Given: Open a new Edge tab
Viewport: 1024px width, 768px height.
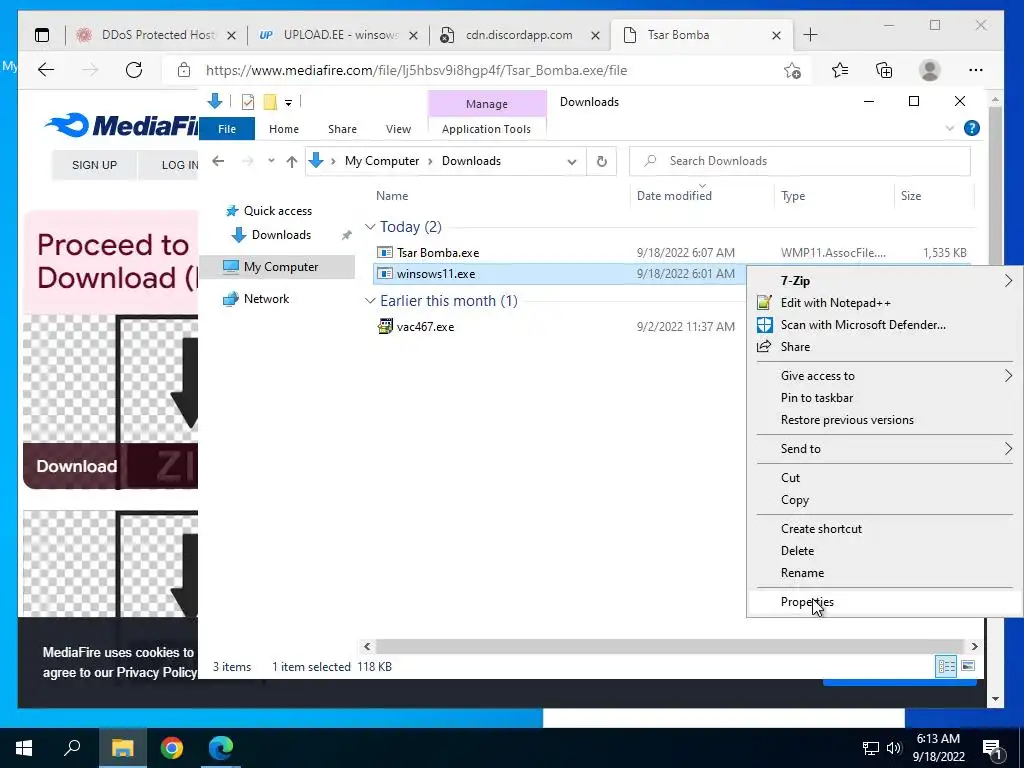Looking at the screenshot, I should tap(810, 35).
